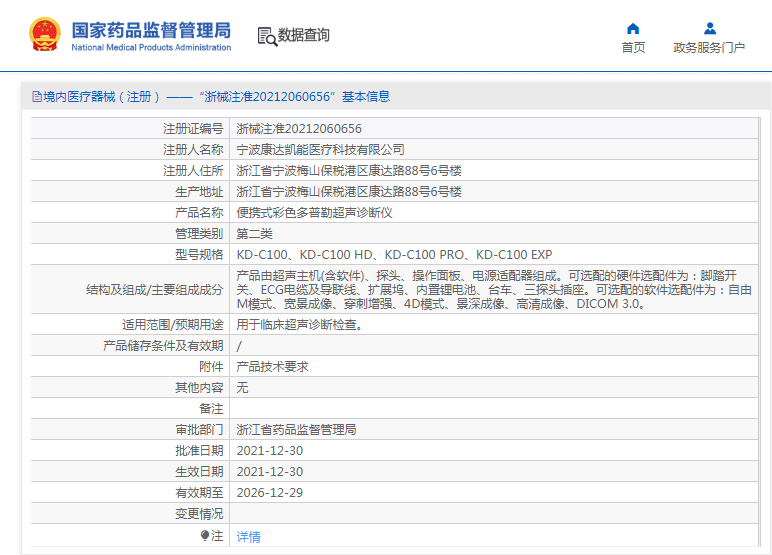772x555 pixels.
Task: Click the 管理类别 row label
Action: pyautogui.click(x=199, y=233)
